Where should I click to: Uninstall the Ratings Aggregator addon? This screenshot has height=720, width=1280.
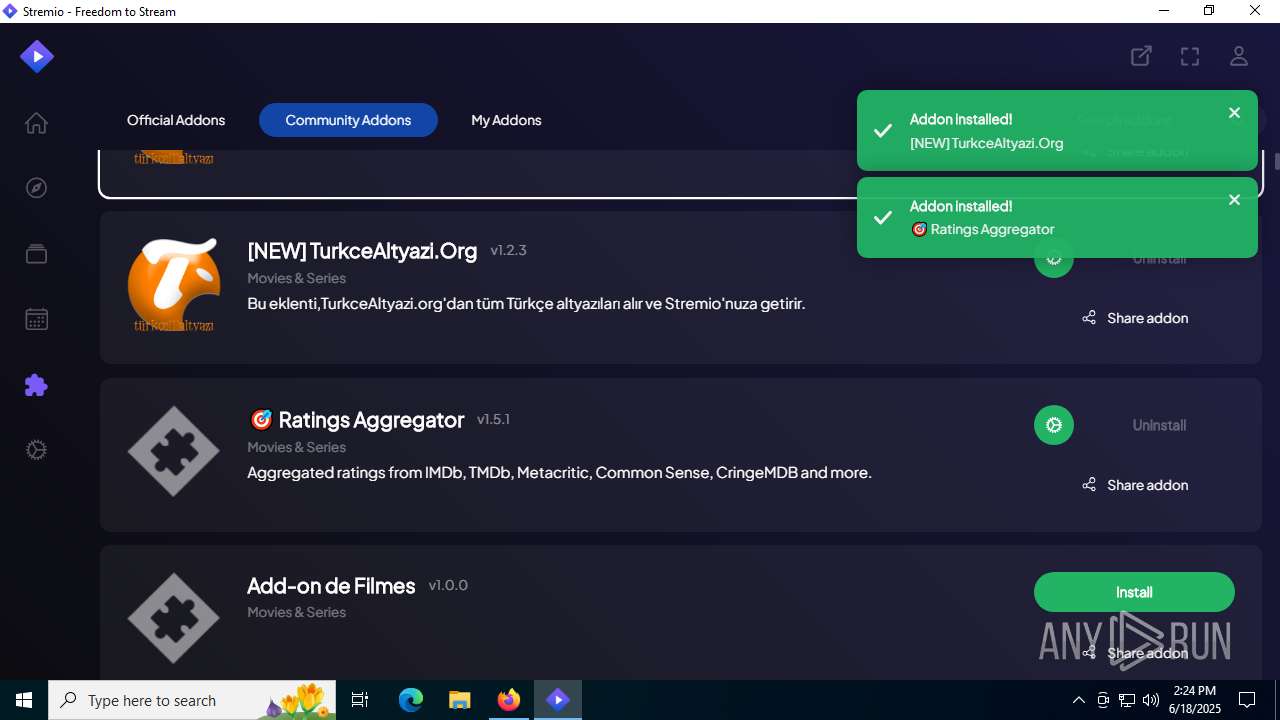(1159, 425)
